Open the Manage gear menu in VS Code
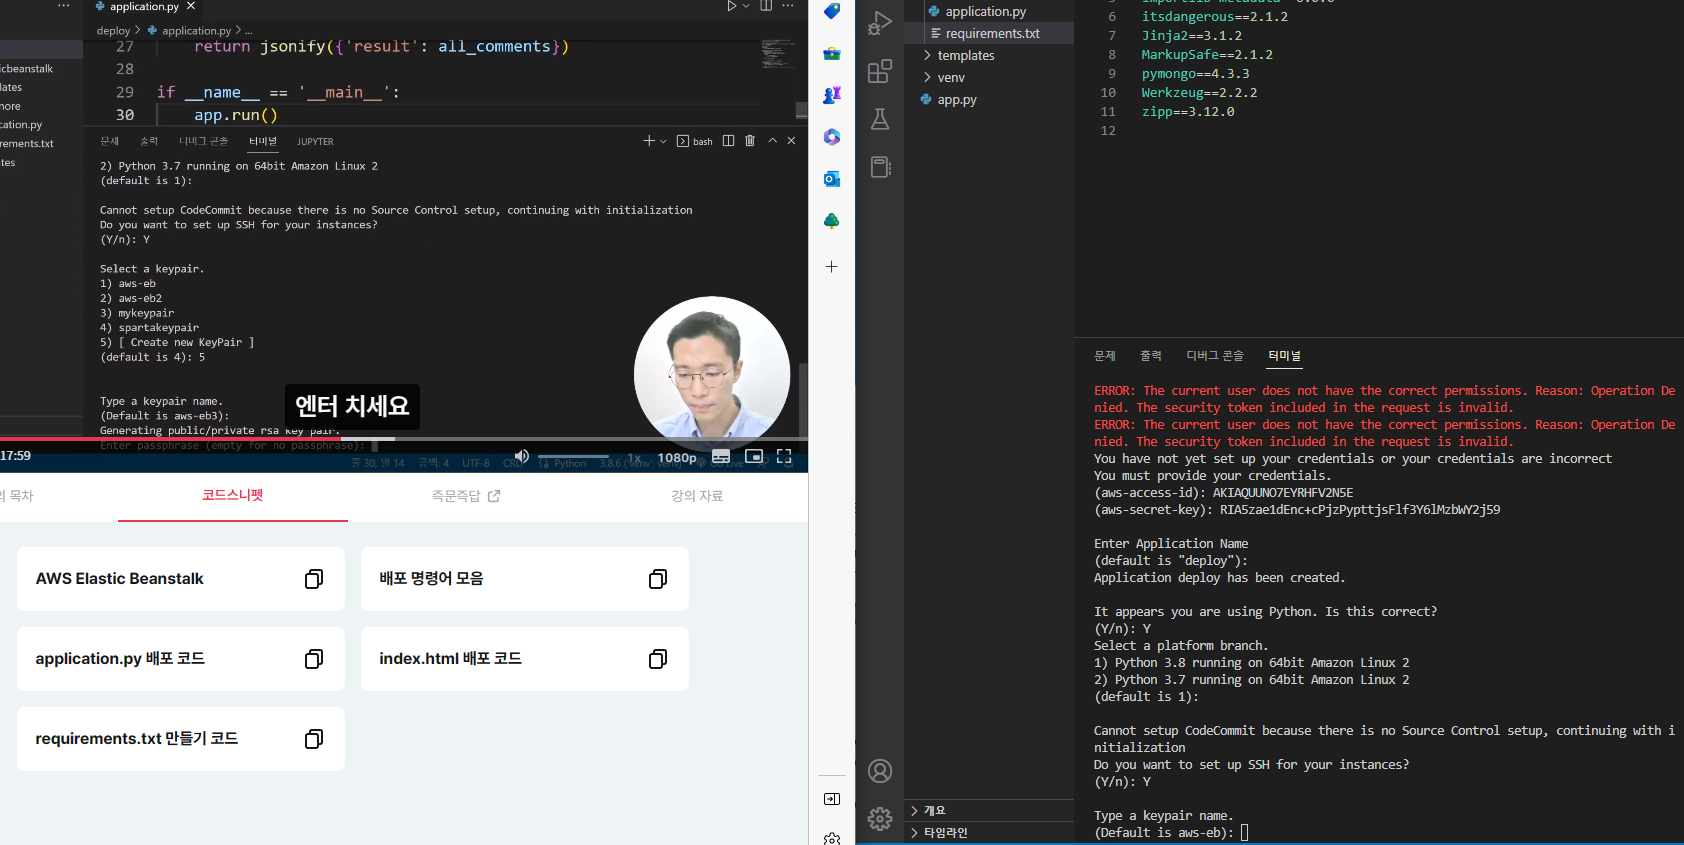The image size is (1684, 845). [880, 819]
